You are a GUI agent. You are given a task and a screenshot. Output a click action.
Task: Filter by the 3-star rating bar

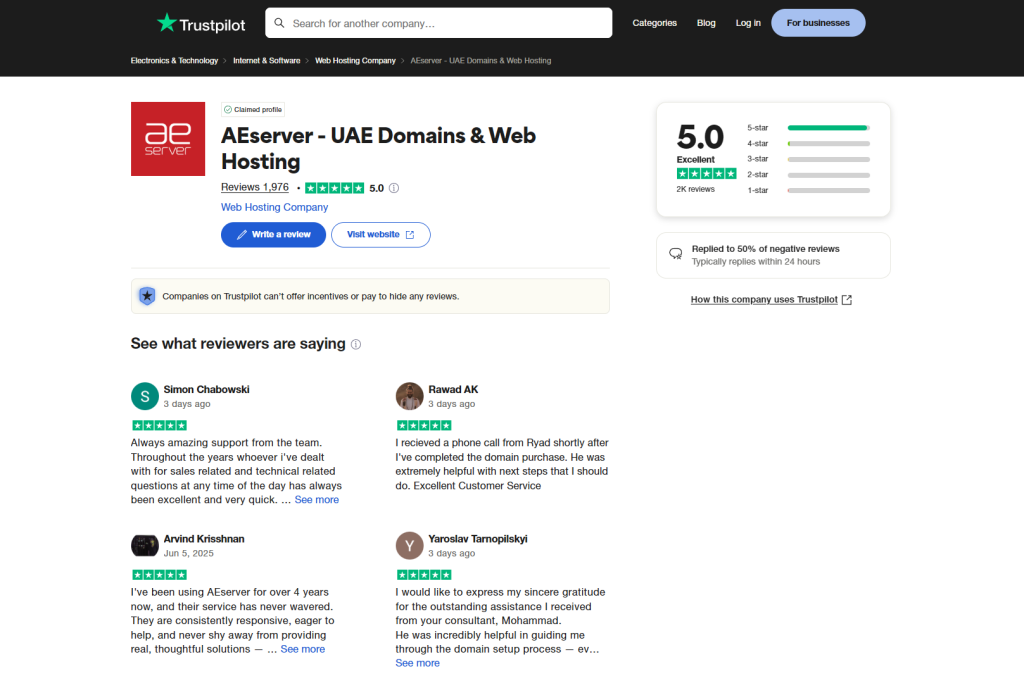click(808, 159)
